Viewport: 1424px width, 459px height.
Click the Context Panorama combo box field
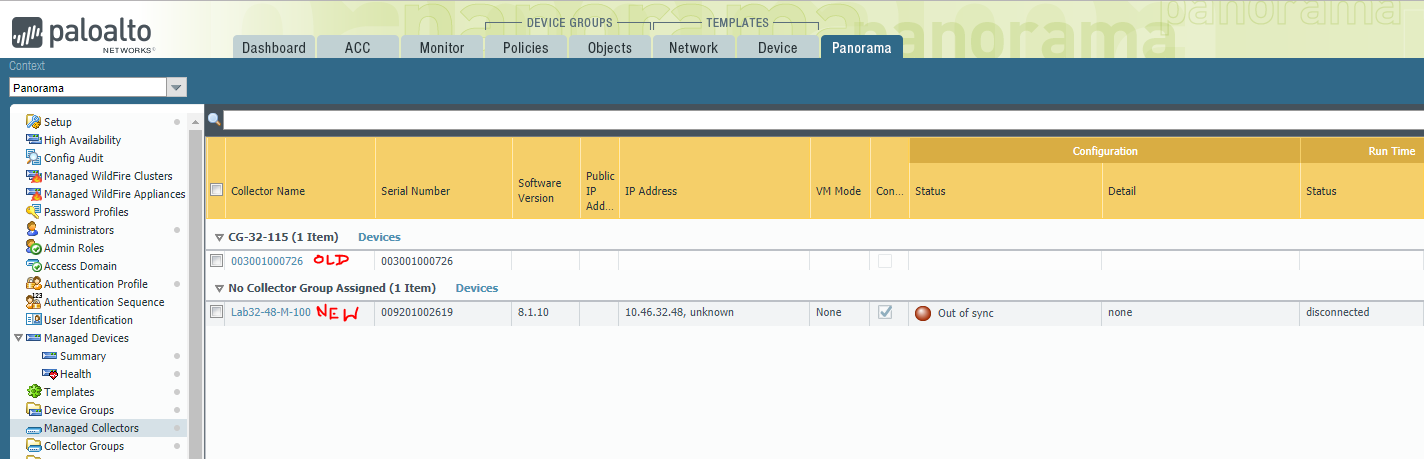(x=88, y=88)
